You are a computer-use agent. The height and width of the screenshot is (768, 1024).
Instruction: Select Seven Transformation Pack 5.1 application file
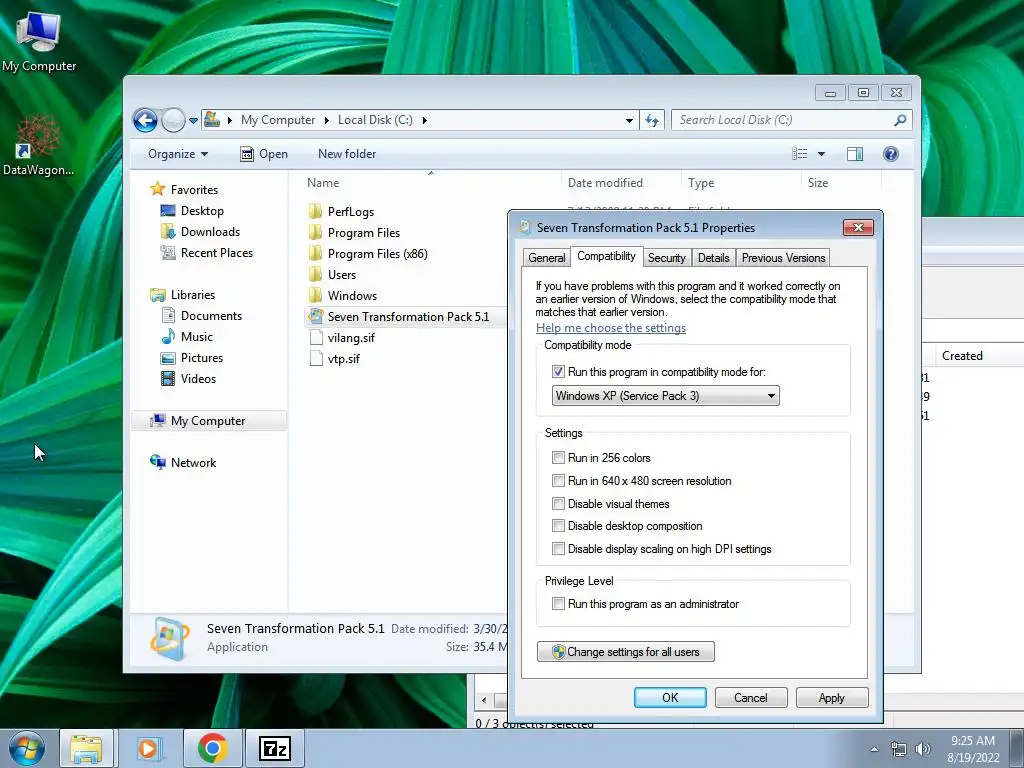coord(398,317)
